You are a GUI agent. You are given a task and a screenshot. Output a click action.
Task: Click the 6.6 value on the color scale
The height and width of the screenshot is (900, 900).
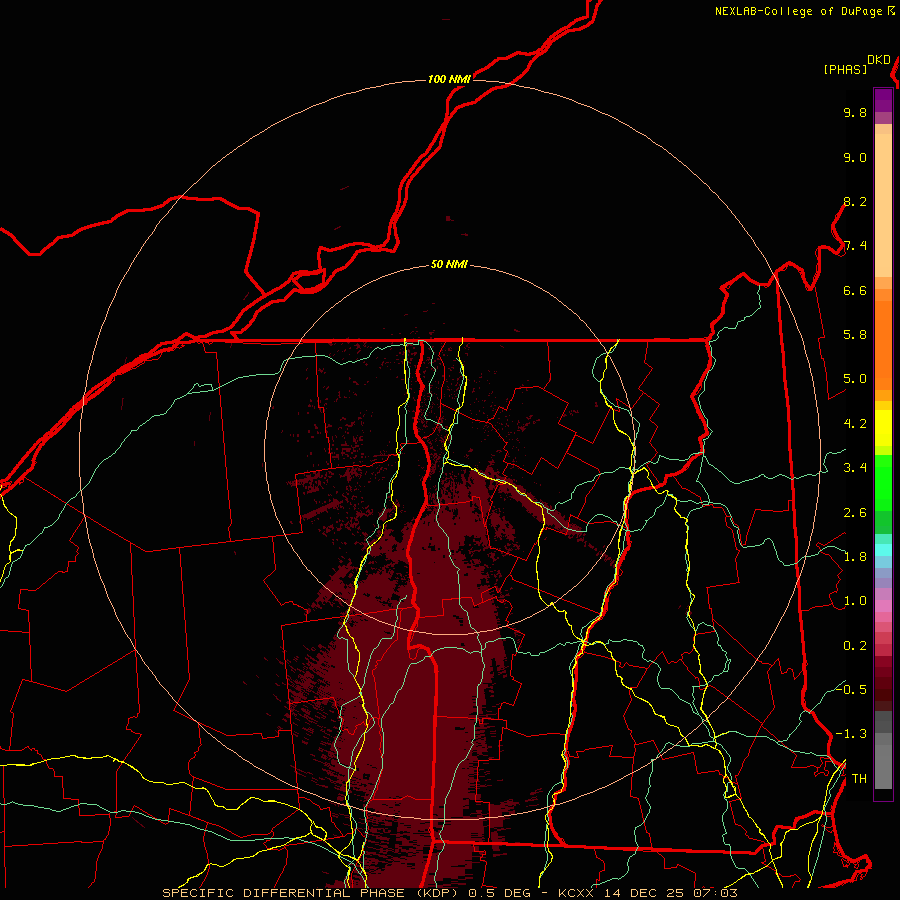(x=855, y=290)
